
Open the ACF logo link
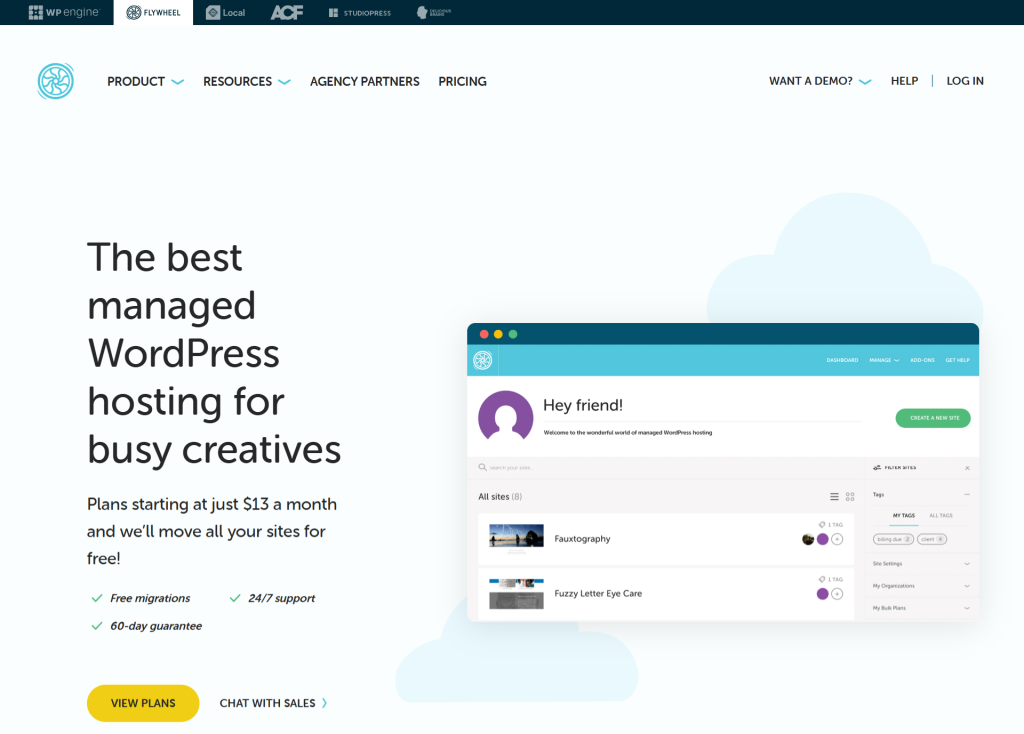pos(286,12)
